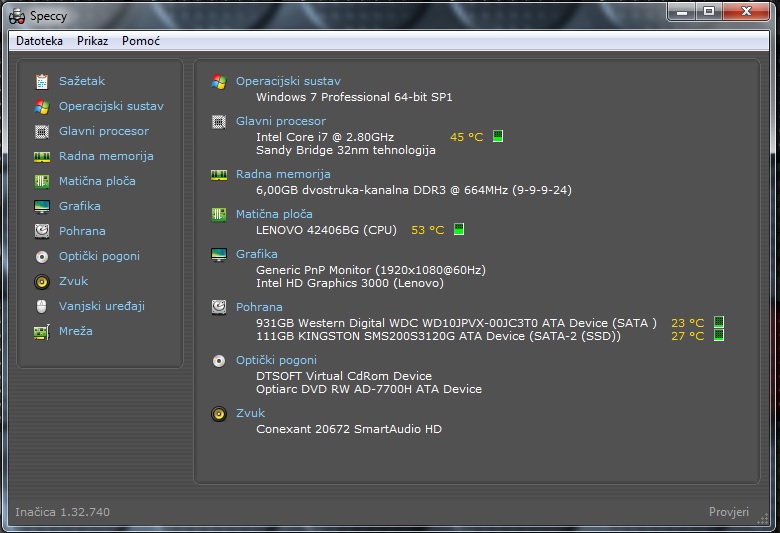The height and width of the screenshot is (533, 780).
Task: Click the 931GB Western Digital drive line
Action: coord(456,323)
